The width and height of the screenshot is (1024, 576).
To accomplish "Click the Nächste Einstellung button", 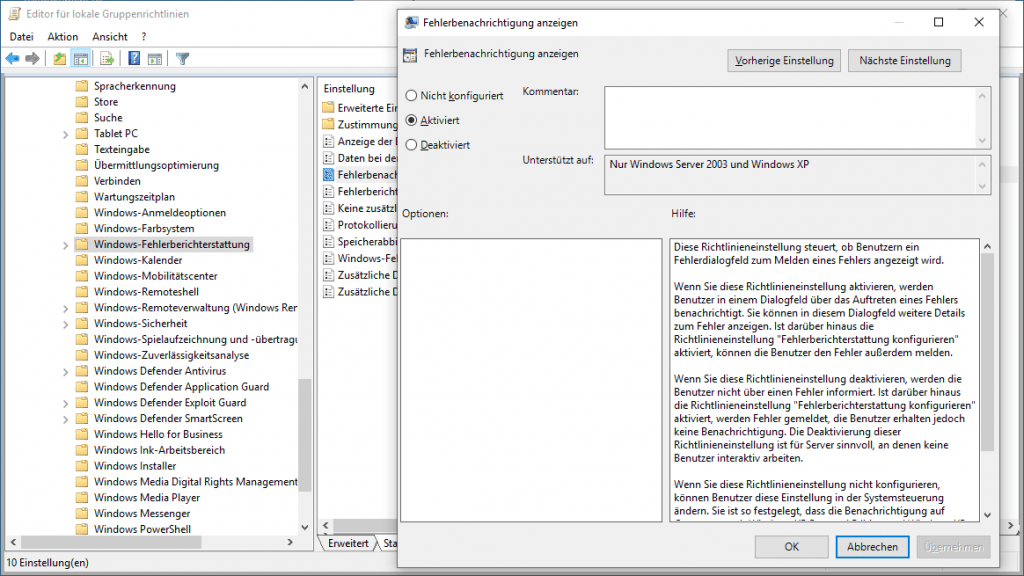I will (903, 60).
